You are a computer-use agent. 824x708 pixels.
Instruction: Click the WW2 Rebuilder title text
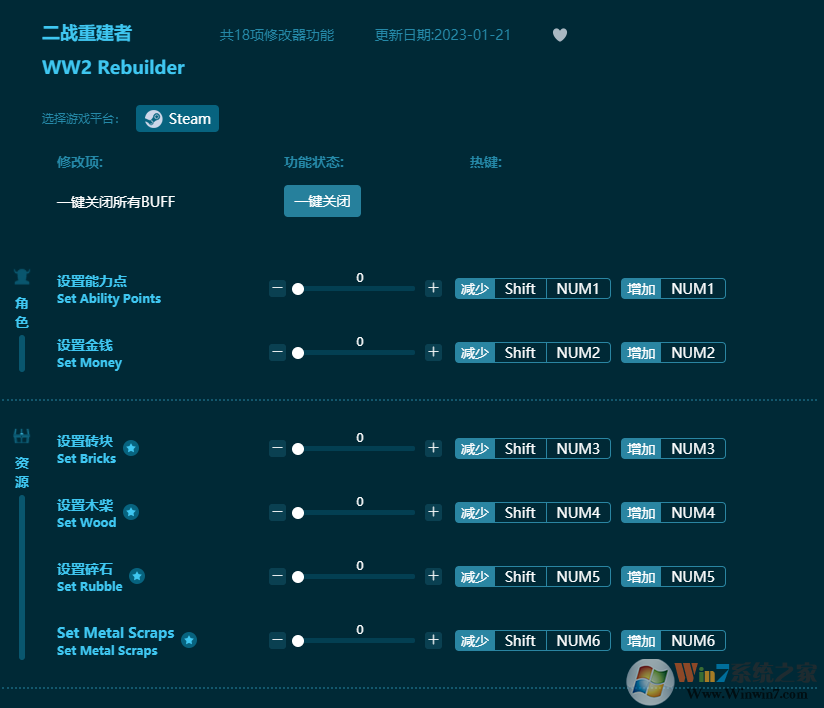[x=114, y=67]
